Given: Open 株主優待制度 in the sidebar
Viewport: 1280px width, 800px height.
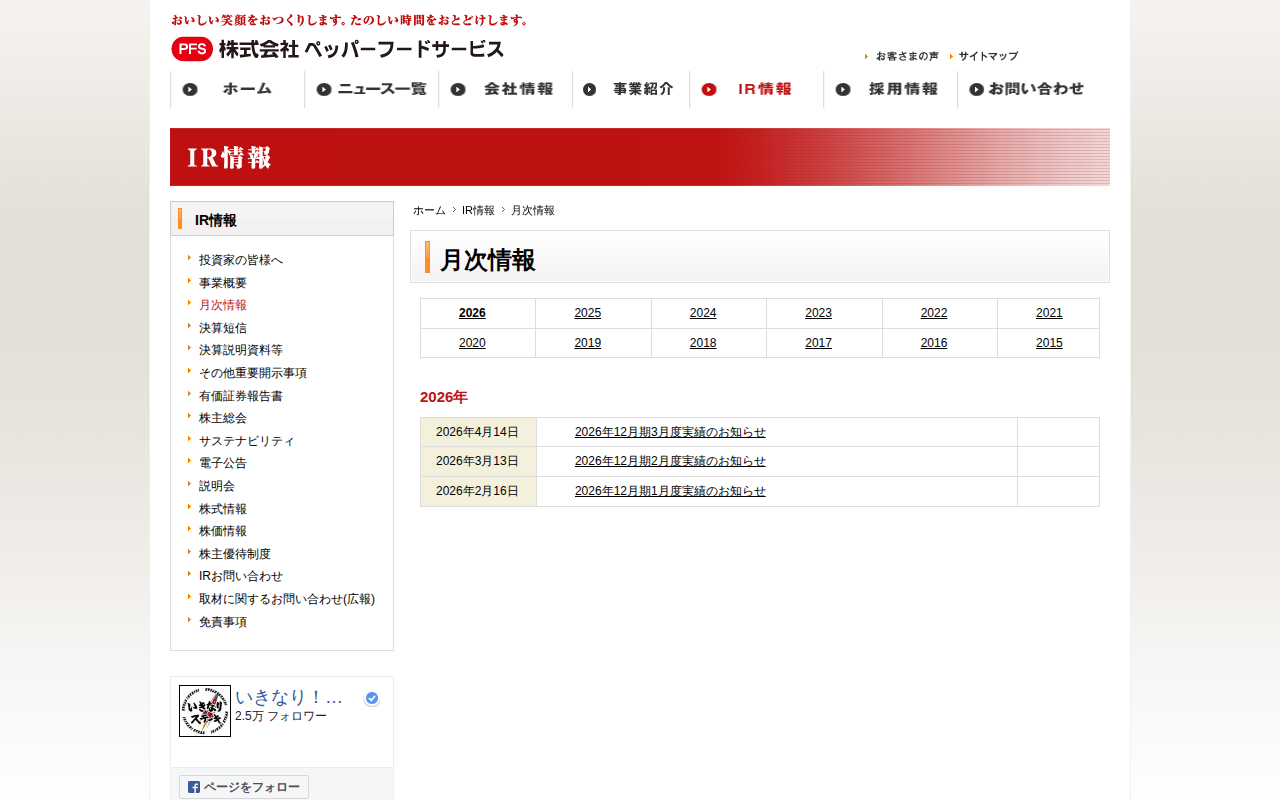Looking at the screenshot, I should click(235, 554).
